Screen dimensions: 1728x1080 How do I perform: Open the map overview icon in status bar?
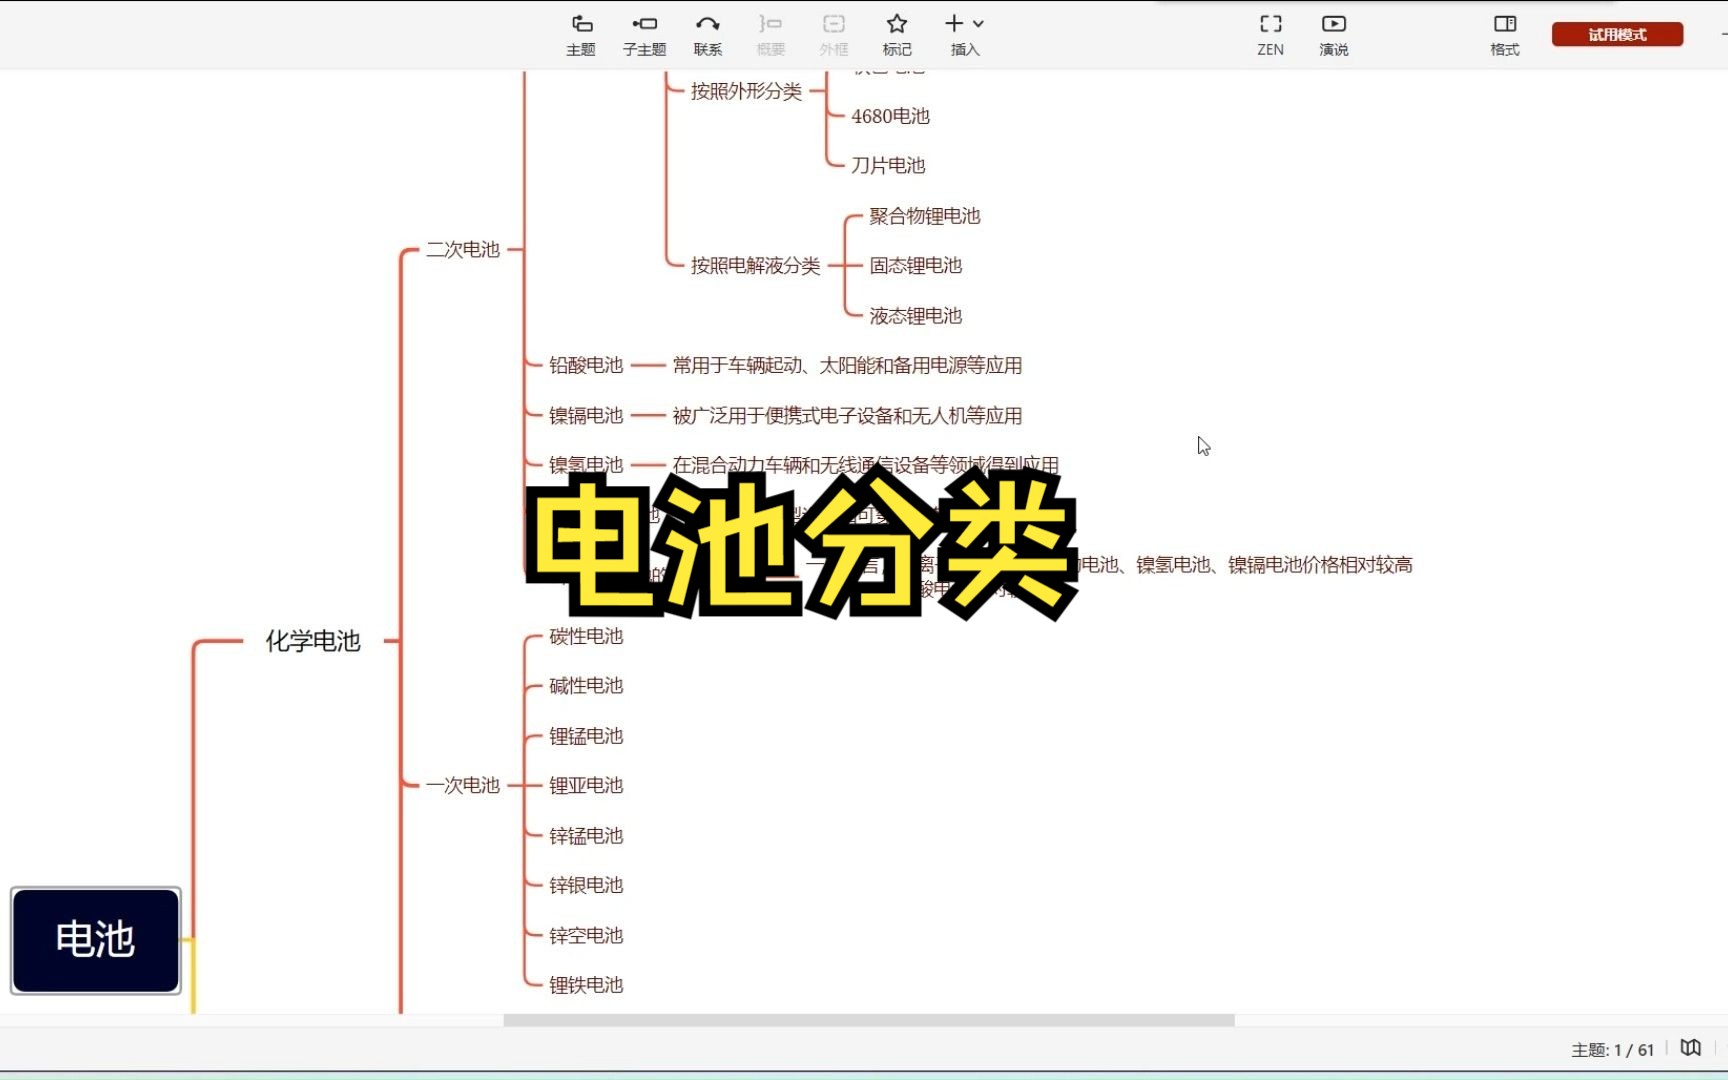tap(1690, 1048)
